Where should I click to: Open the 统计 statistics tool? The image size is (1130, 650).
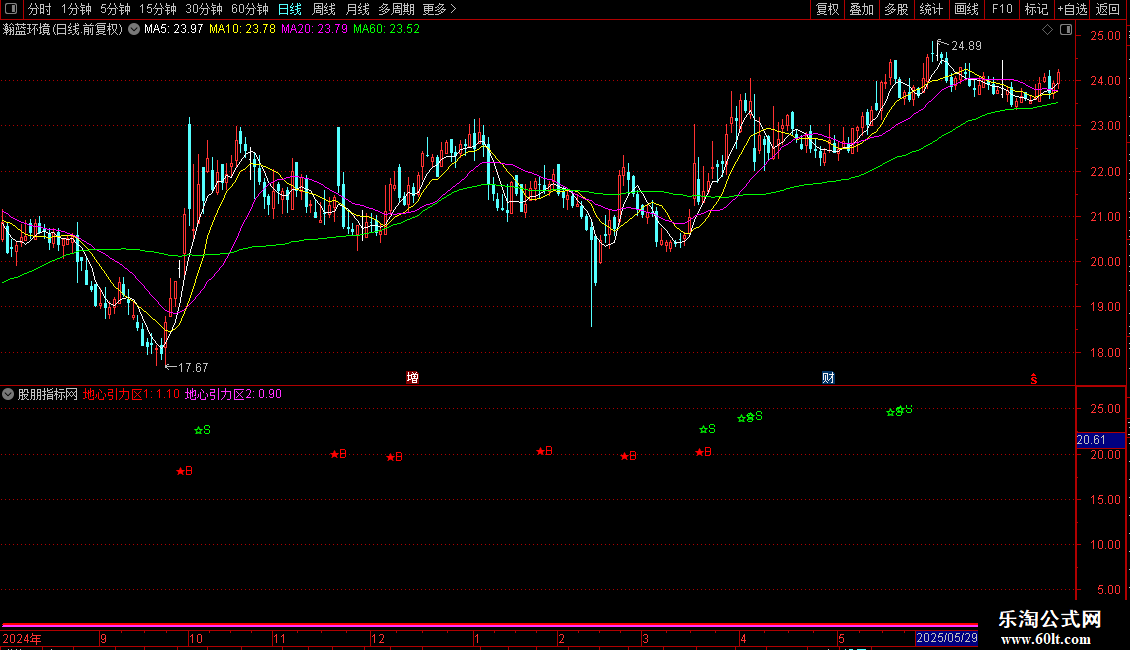(x=931, y=9)
